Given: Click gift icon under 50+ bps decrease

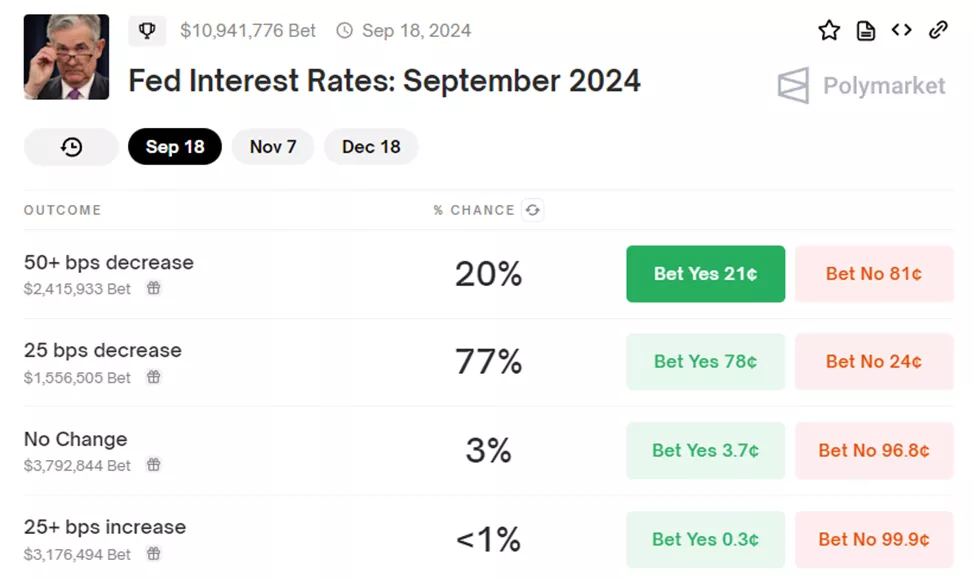Looking at the screenshot, I should (153, 289).
